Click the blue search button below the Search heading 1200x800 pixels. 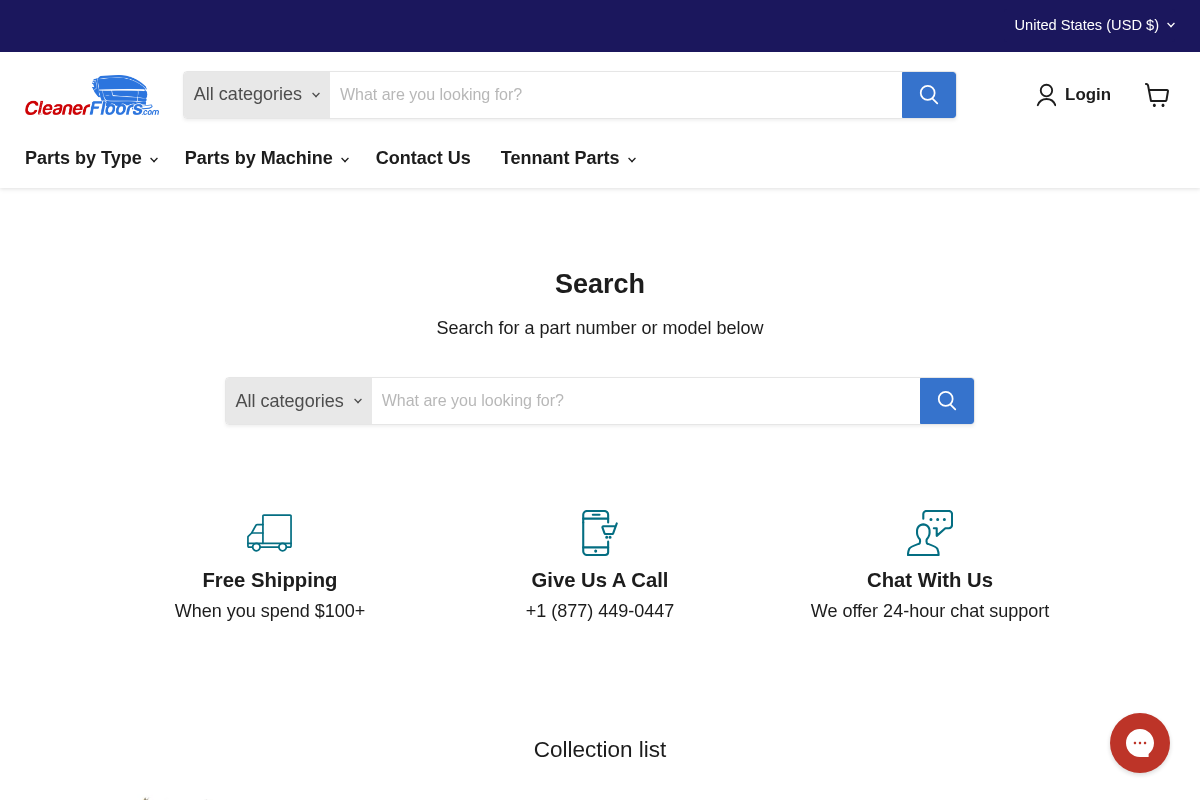[946, 401]
